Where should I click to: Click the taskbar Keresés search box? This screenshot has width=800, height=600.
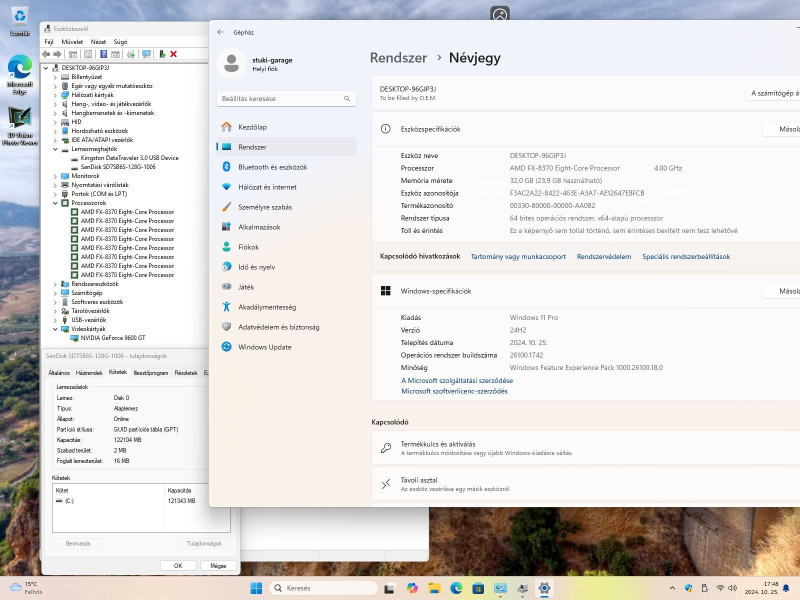tap(323, 588)
